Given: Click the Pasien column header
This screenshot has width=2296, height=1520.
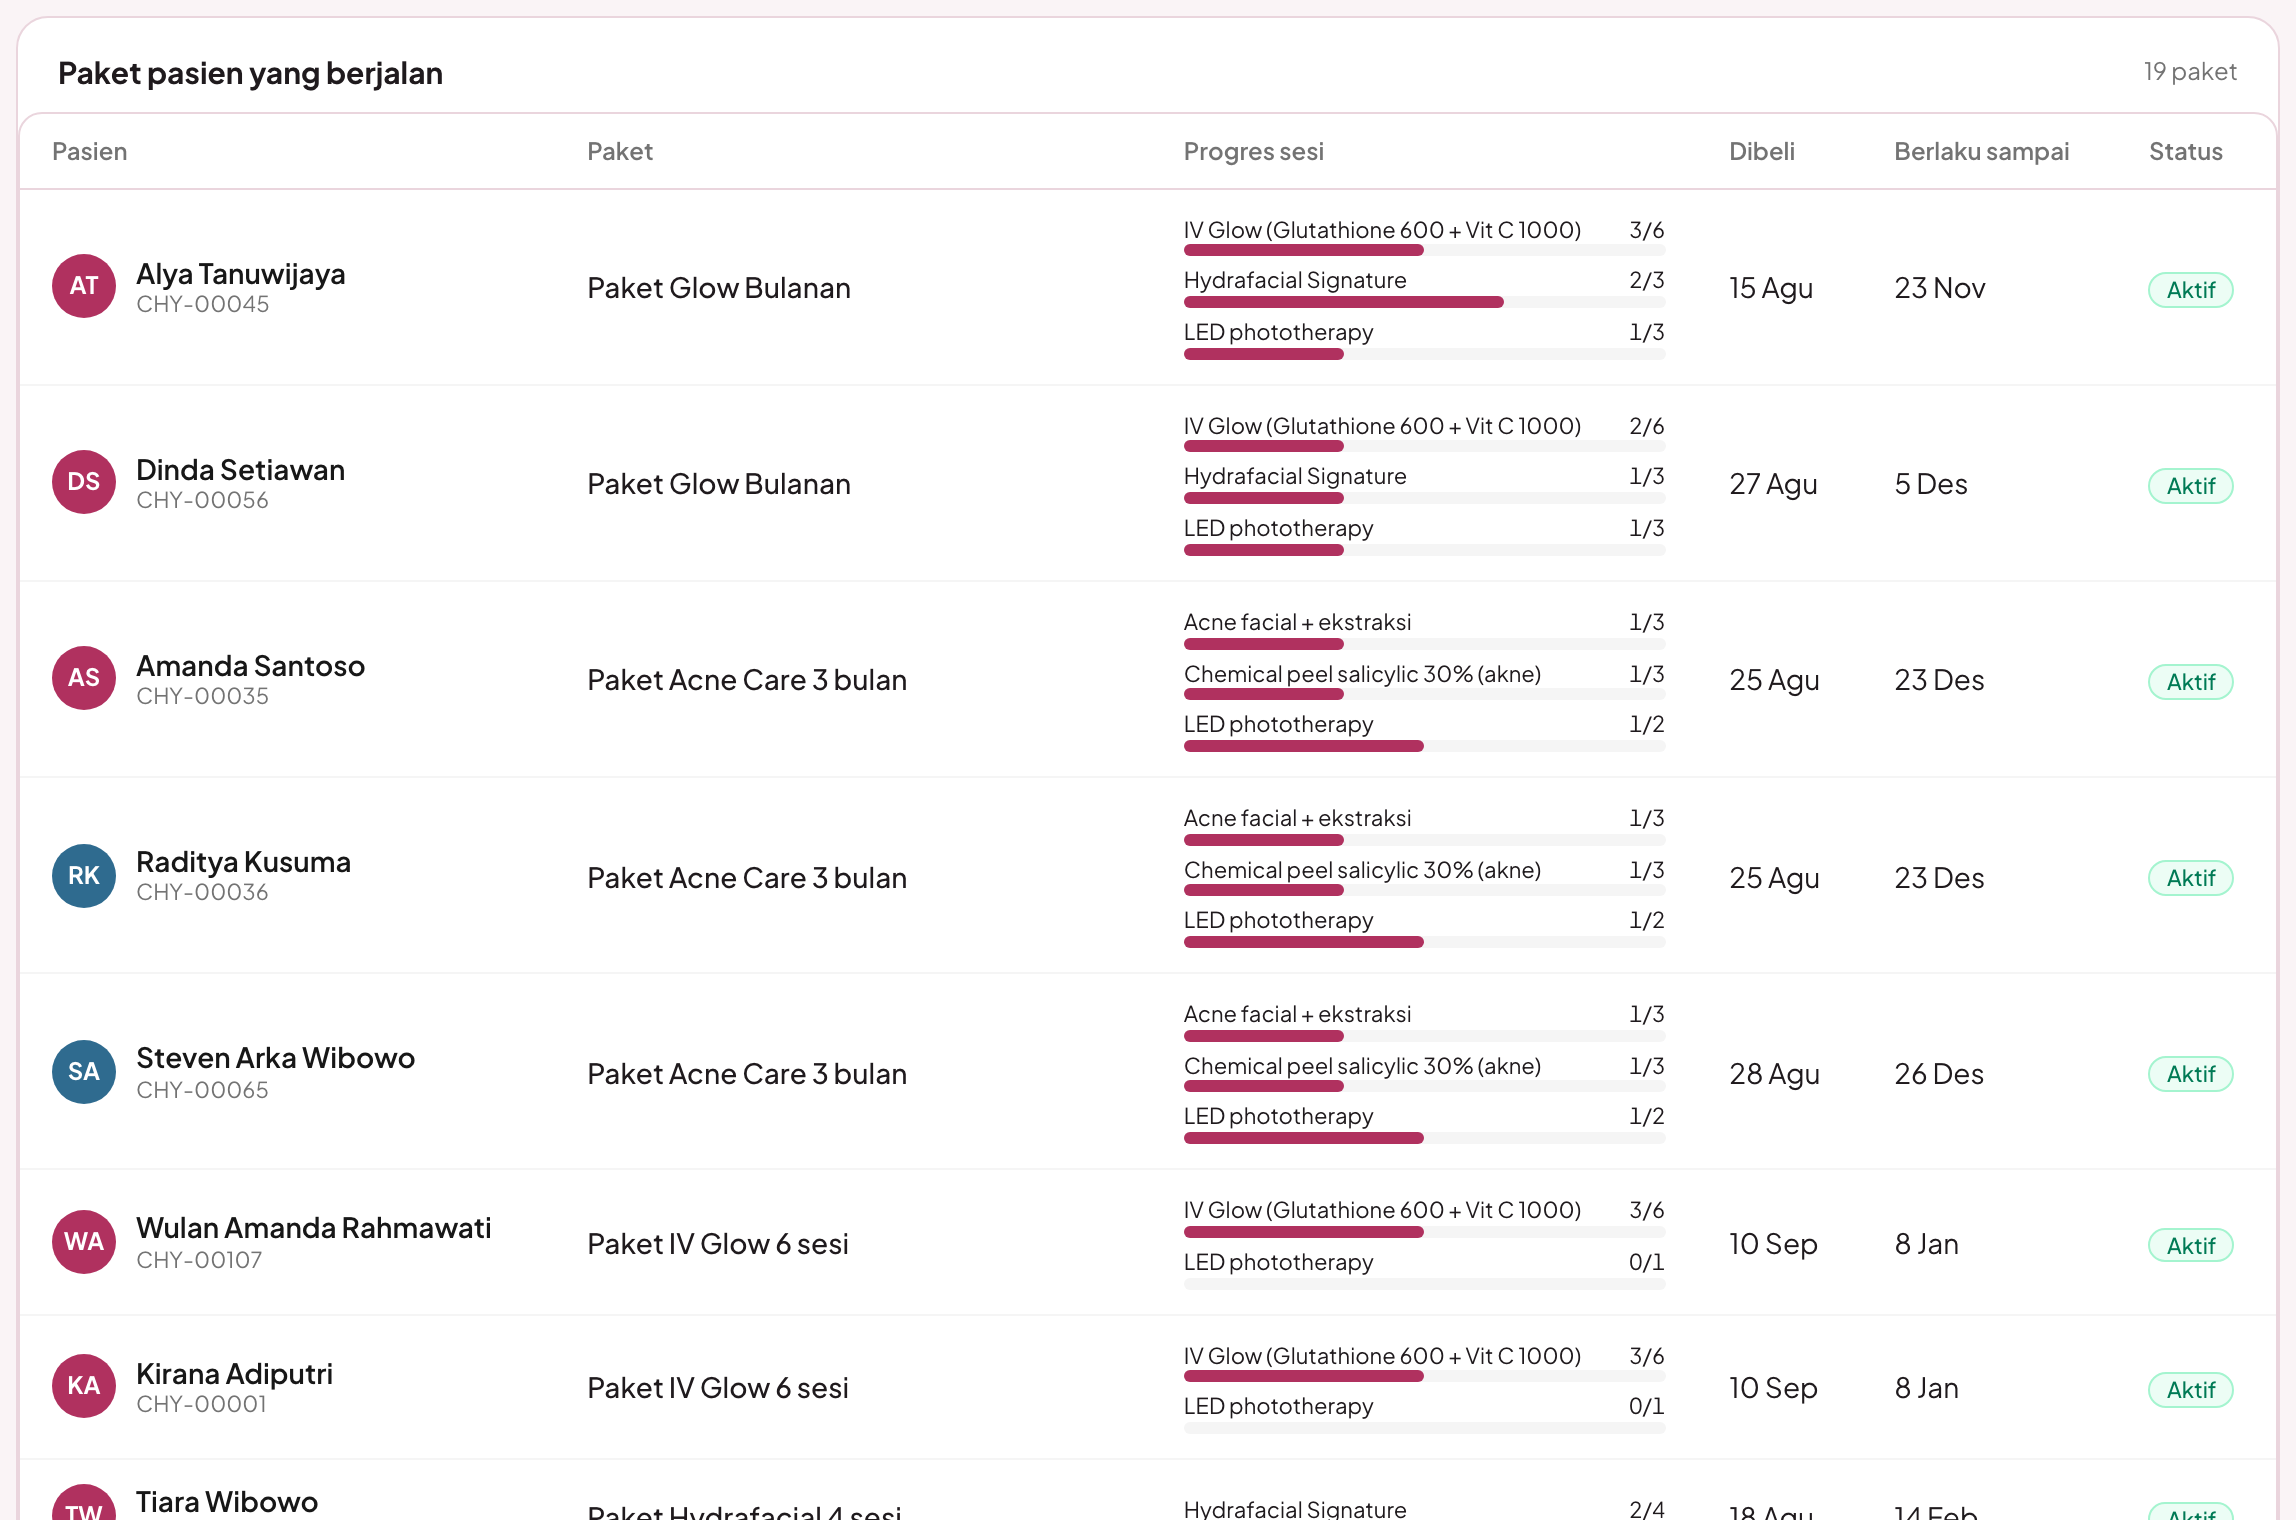Looking at the screenshot, I should [x=90, y=152].
